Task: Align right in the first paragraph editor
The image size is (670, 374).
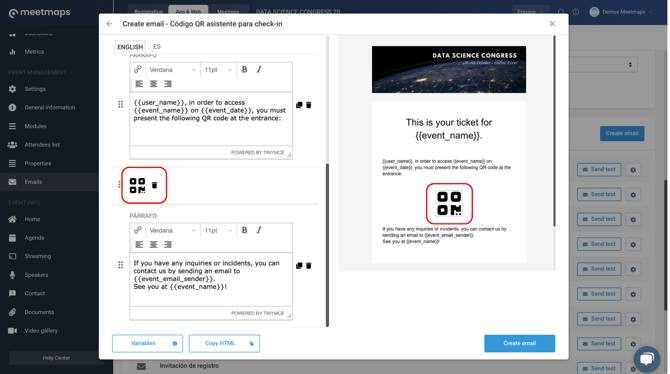Action: pyautogui.click(x=168, y=84)
